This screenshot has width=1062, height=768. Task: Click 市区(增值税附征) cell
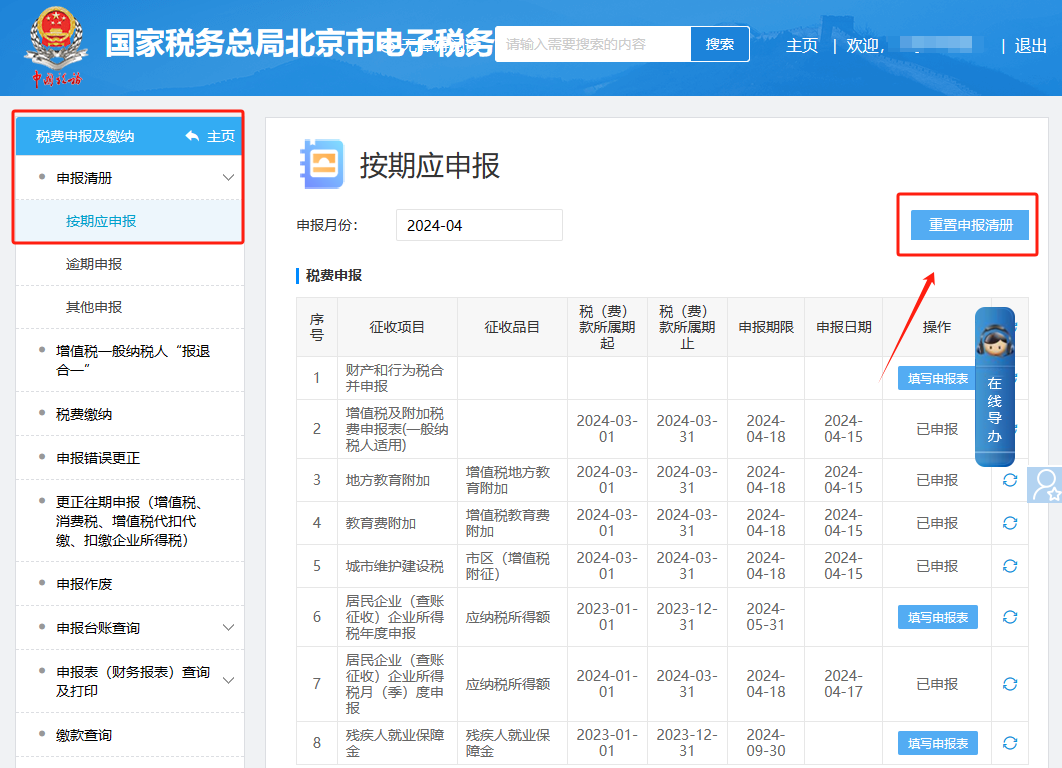[x=512, y=566]
